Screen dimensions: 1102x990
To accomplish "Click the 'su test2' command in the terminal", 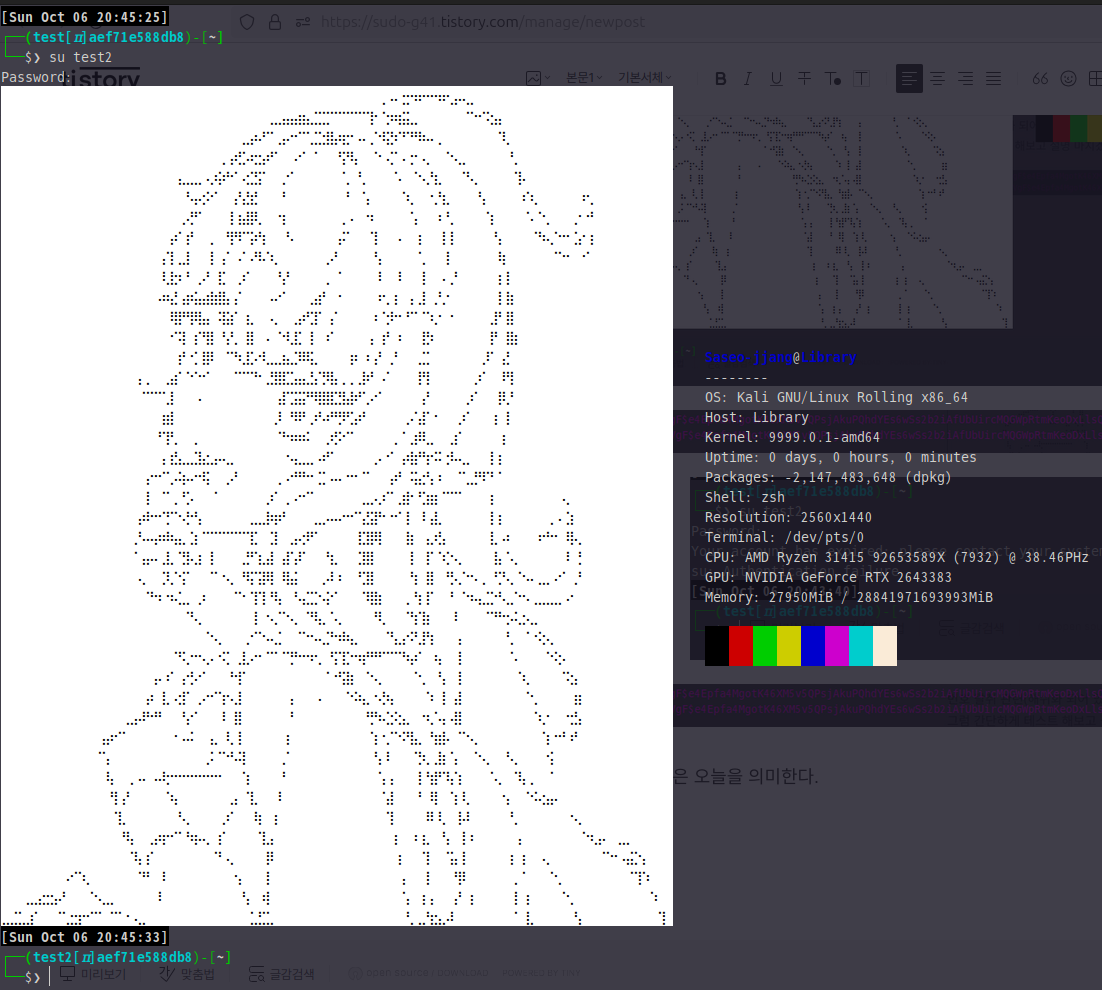I will [81, 57].
